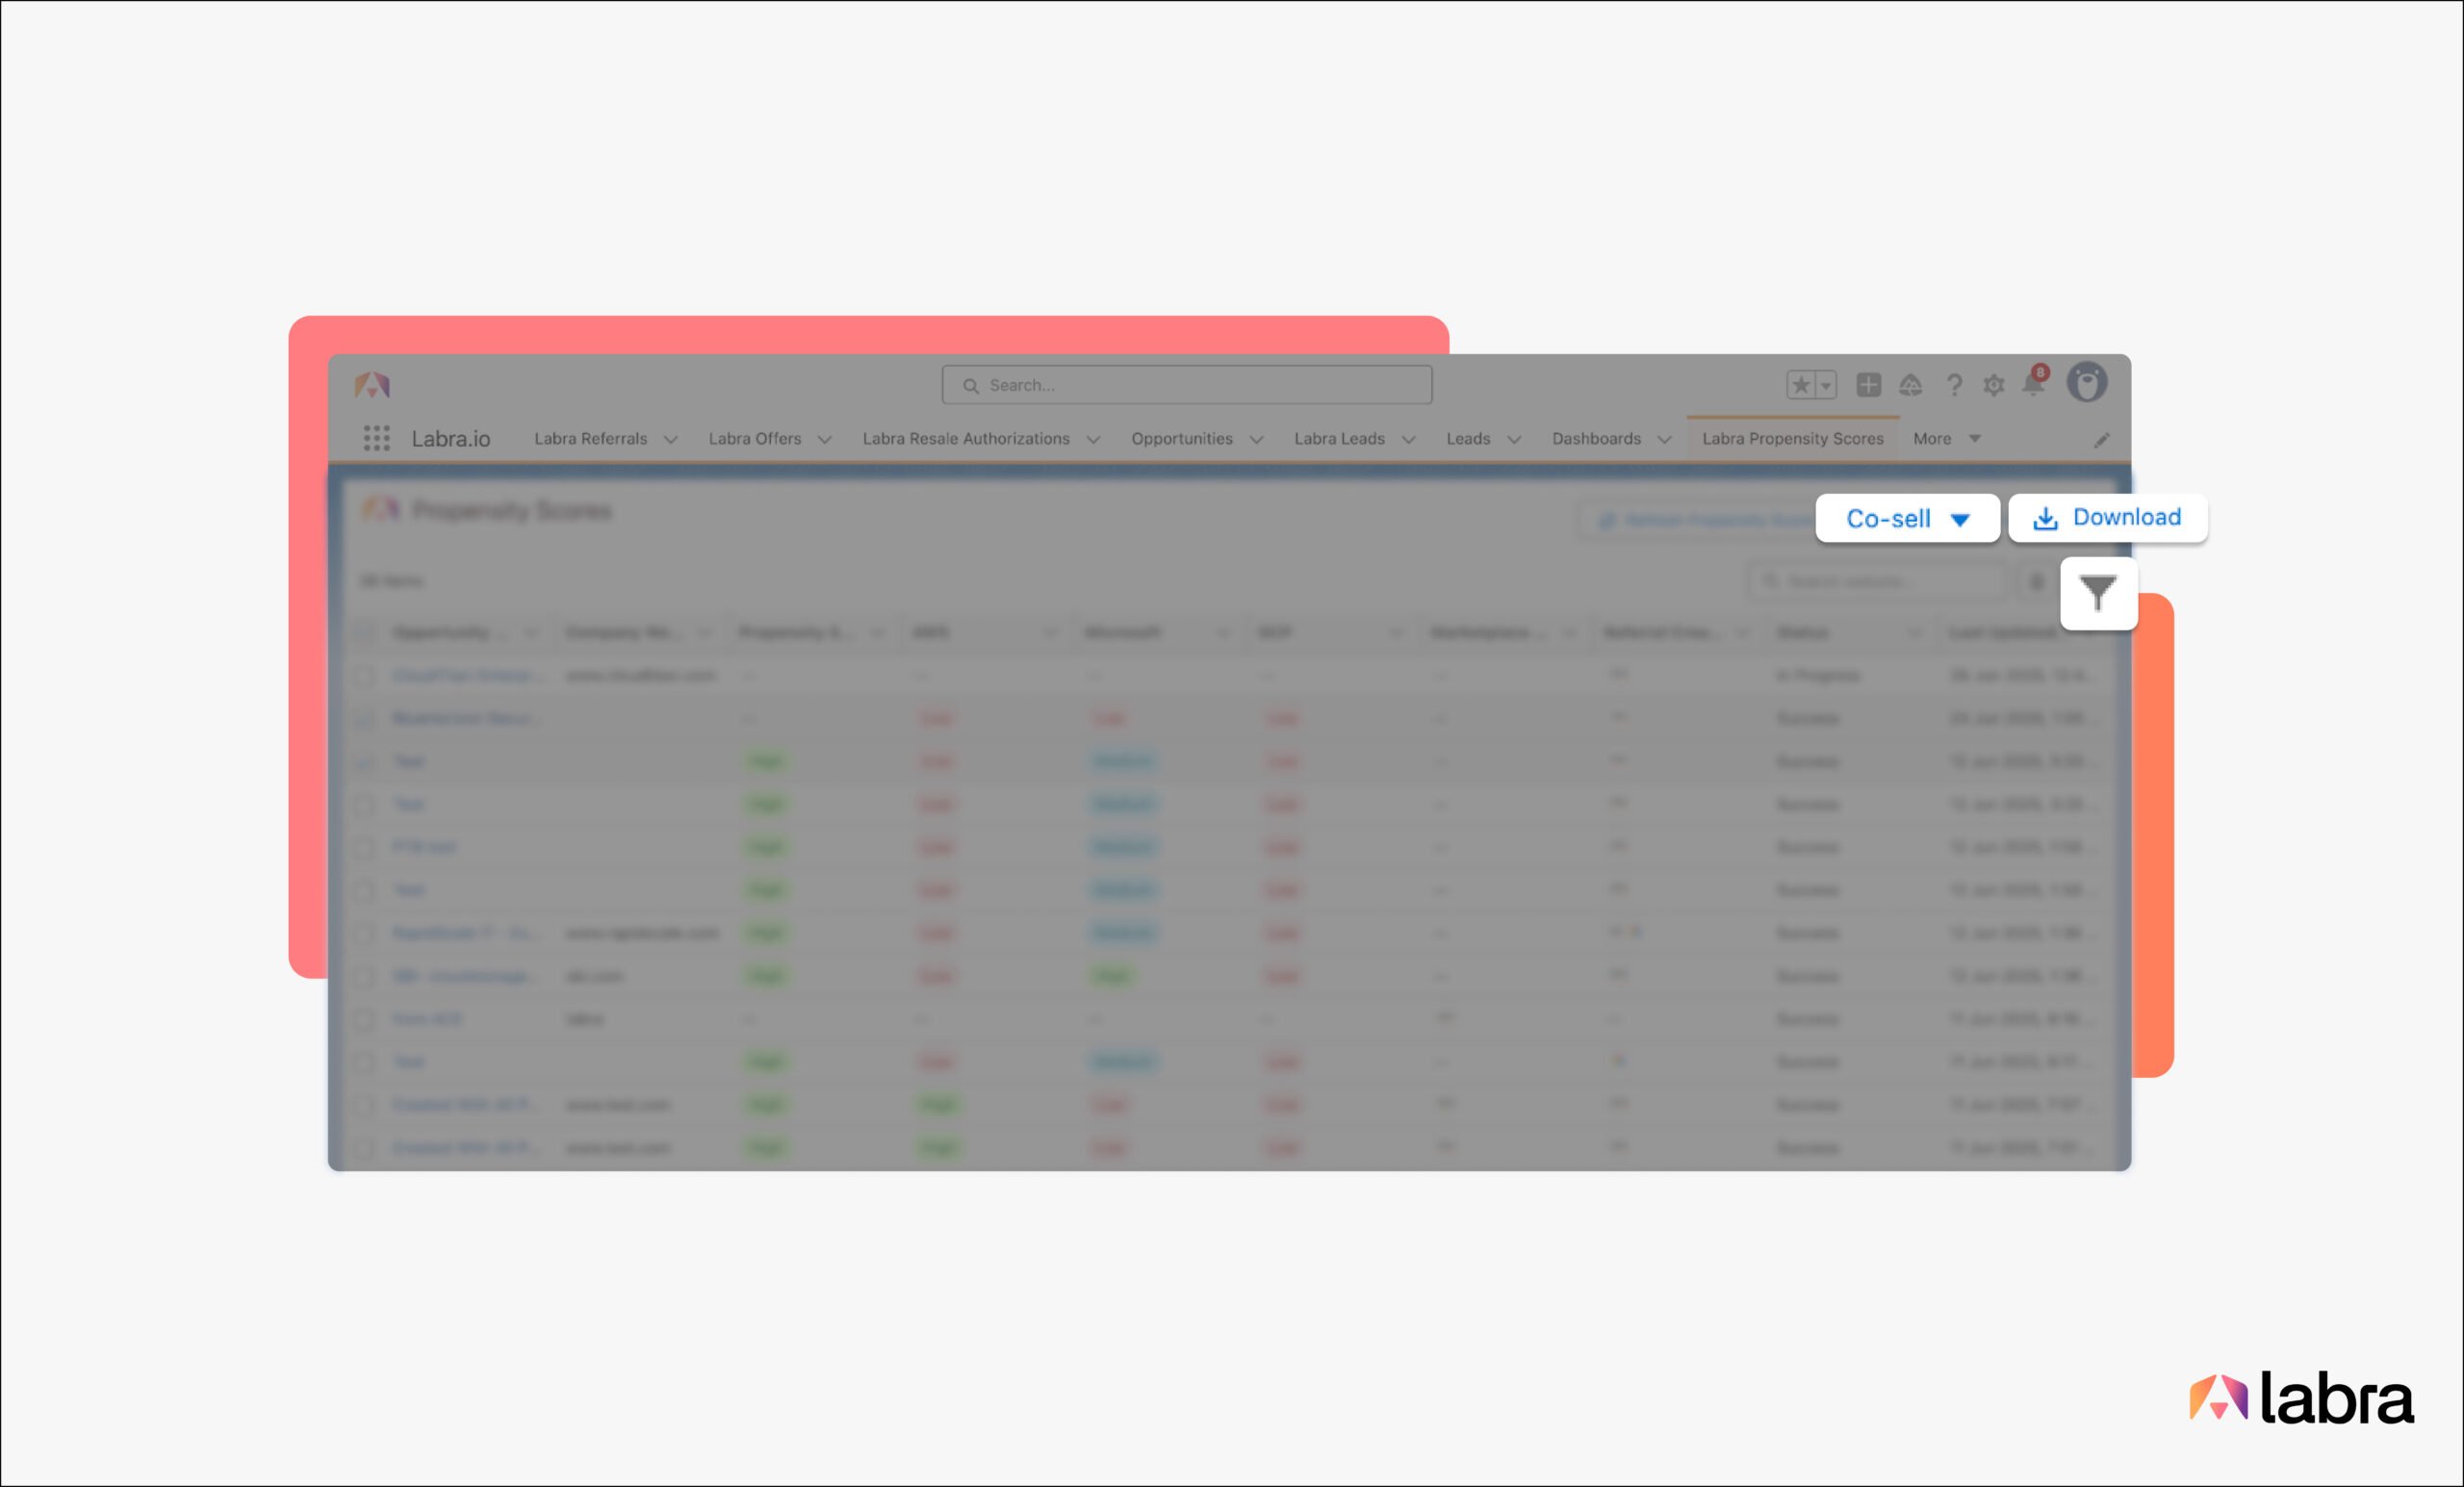
Task: Expand the Dashboards chevron menu
Action: click(1664, 440)
